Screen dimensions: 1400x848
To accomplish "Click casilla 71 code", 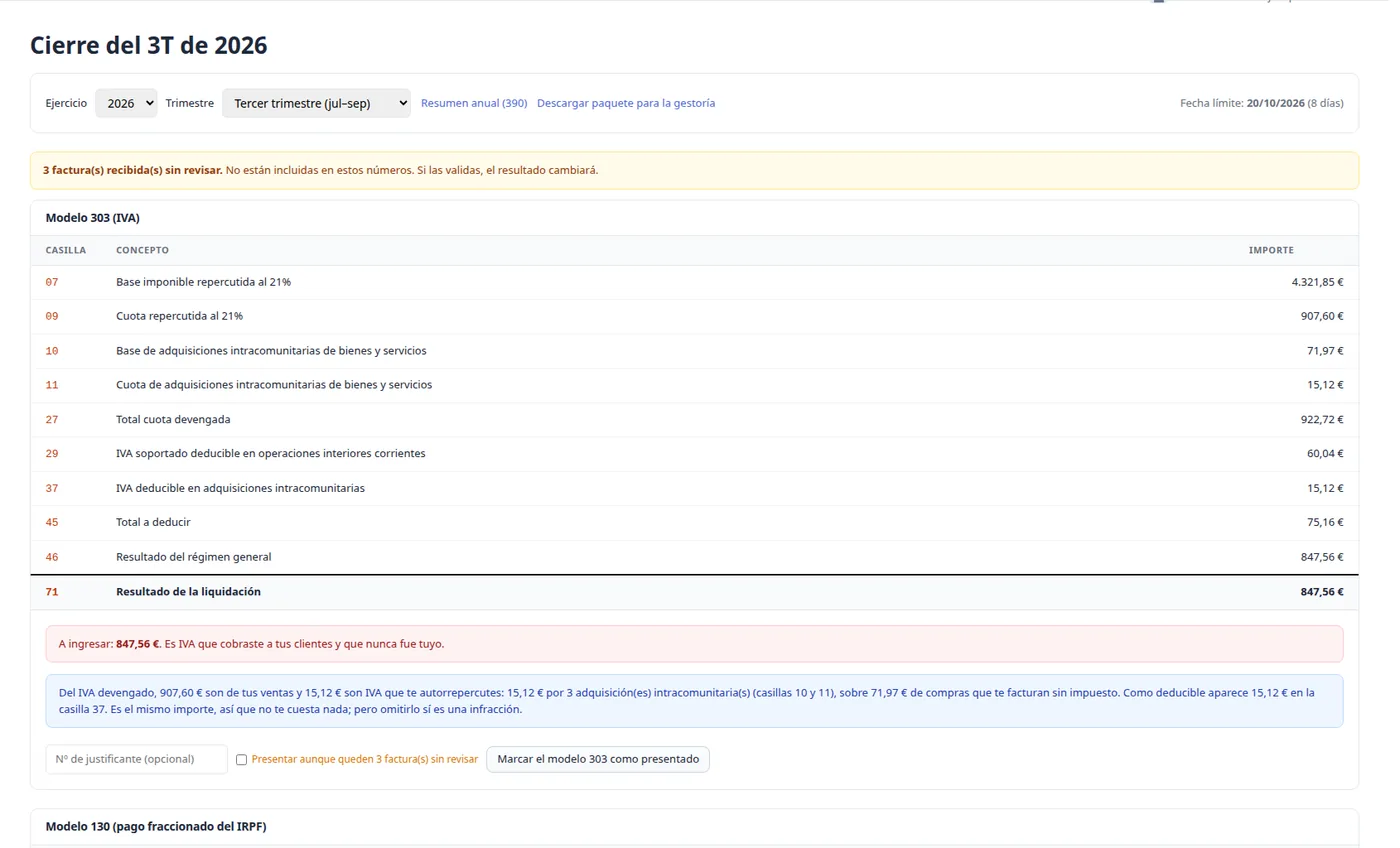I will click(52, 592).
